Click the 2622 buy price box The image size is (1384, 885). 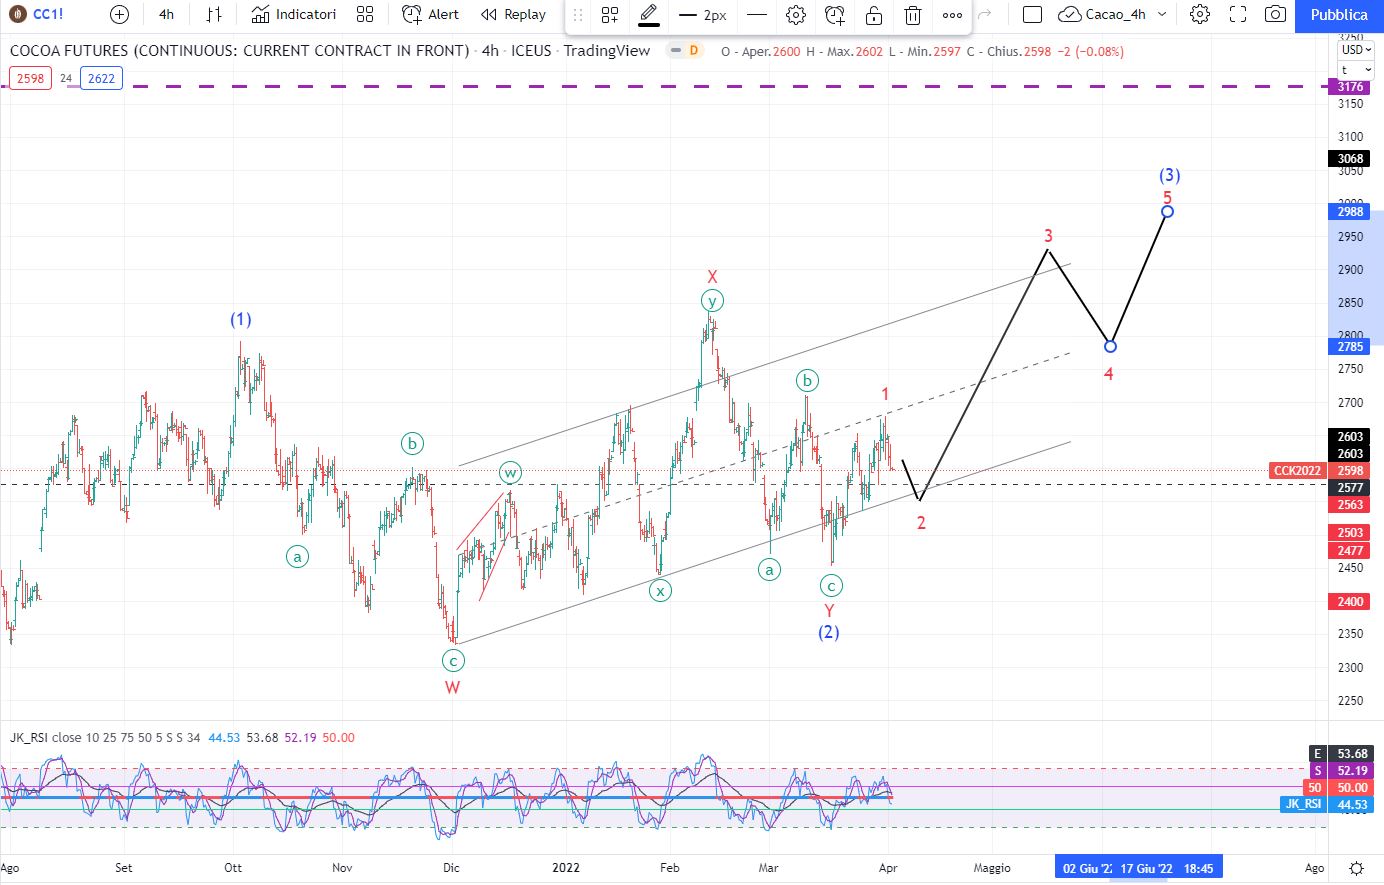[101, 78]
